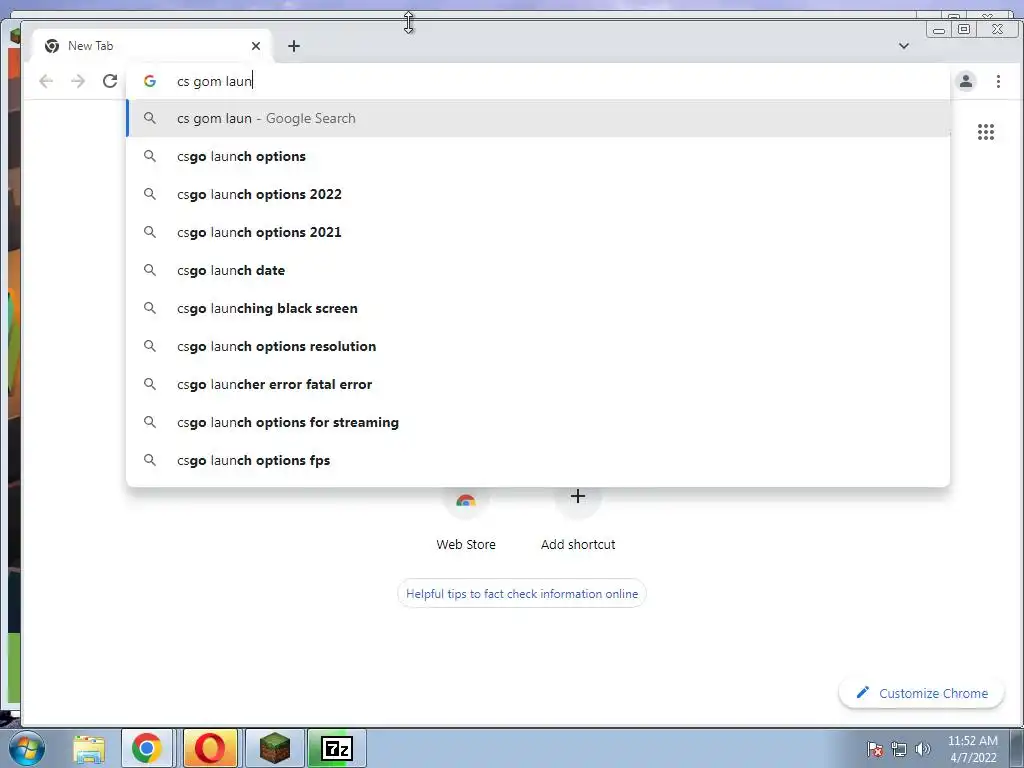Open the volume speaker tray icon
Viewport: 1024px width, 768px height.
pyautogui.click(x=922, y=749)
